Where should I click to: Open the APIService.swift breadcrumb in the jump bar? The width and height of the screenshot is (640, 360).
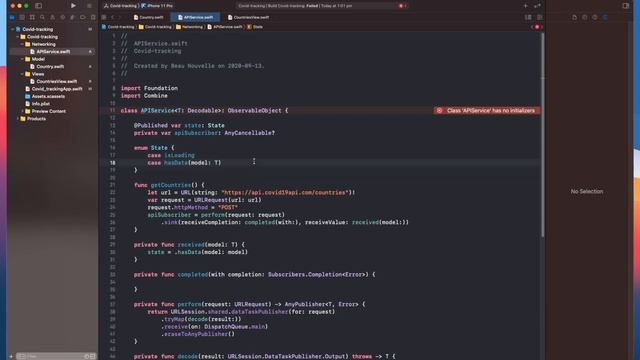pos(225,27)
